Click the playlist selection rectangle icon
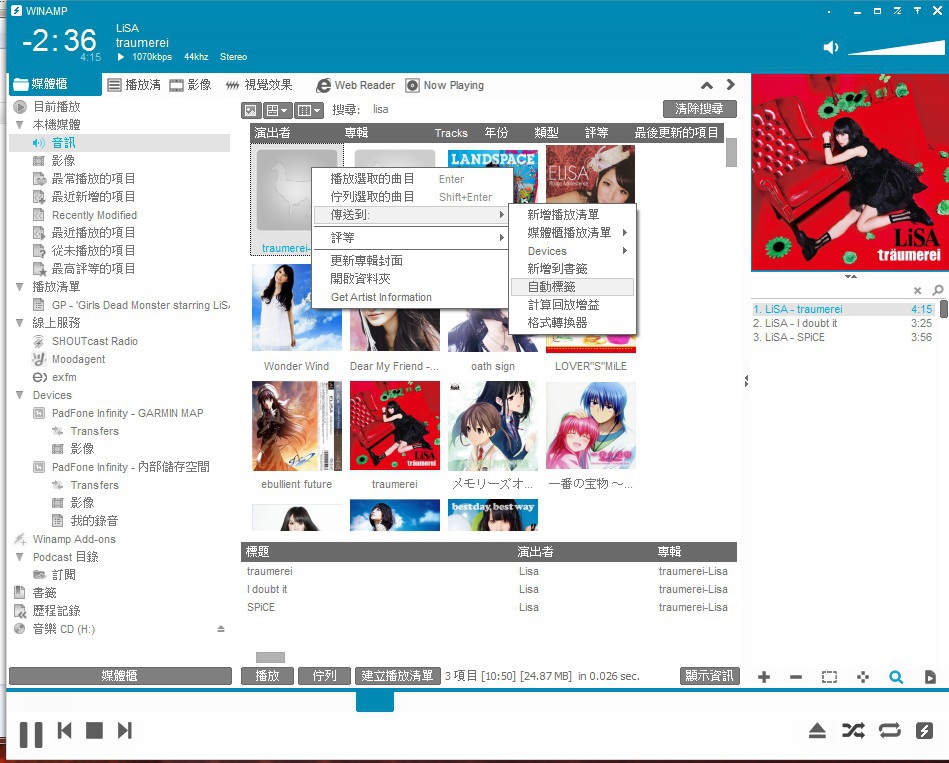This screenshot has height=763, width=949. point(830,677)
